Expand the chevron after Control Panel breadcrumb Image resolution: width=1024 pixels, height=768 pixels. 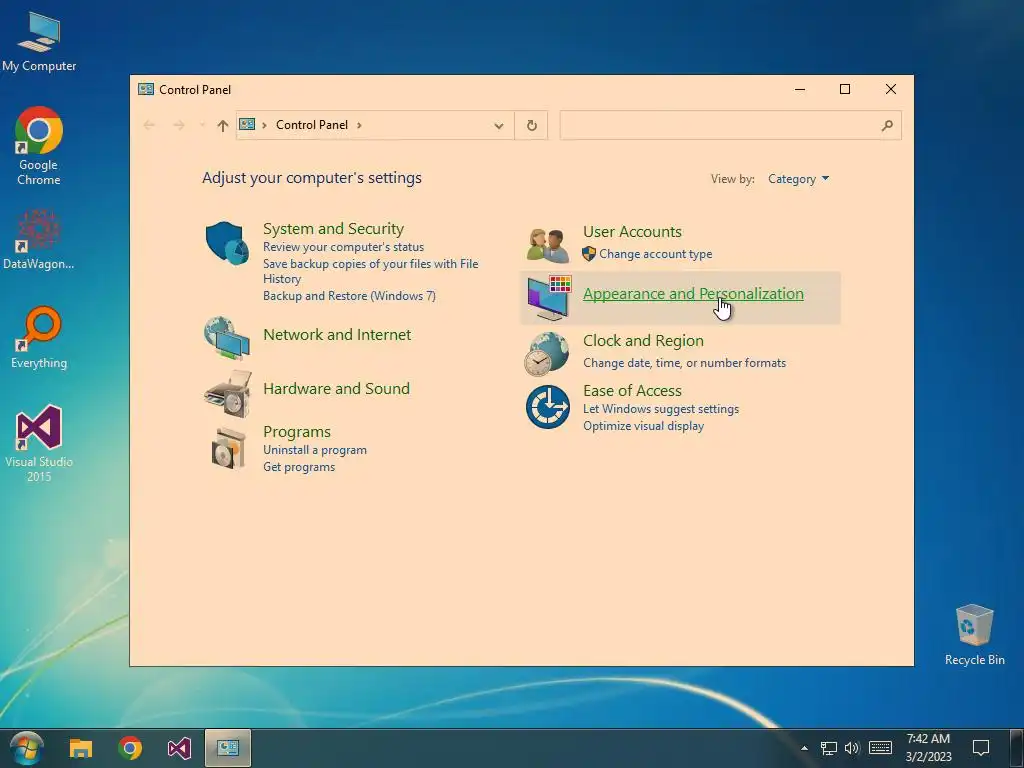pos(359,125)
